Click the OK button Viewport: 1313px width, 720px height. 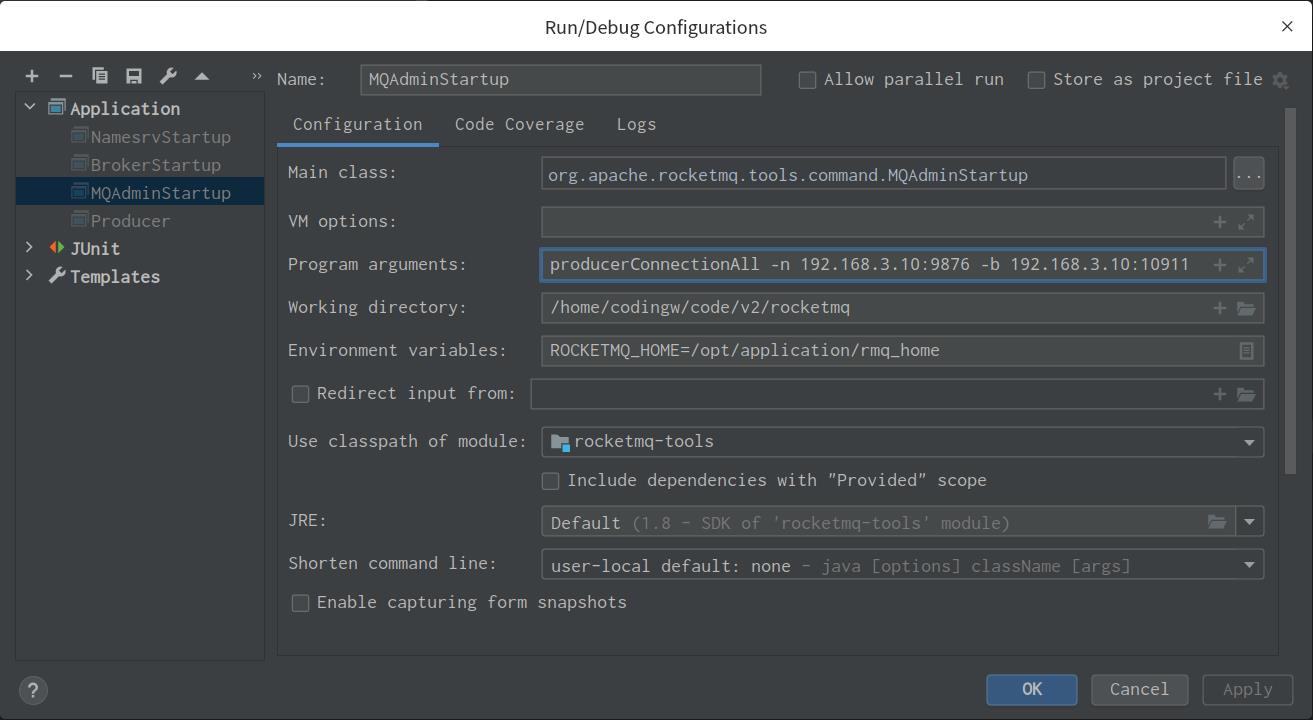pos(1032,689)
